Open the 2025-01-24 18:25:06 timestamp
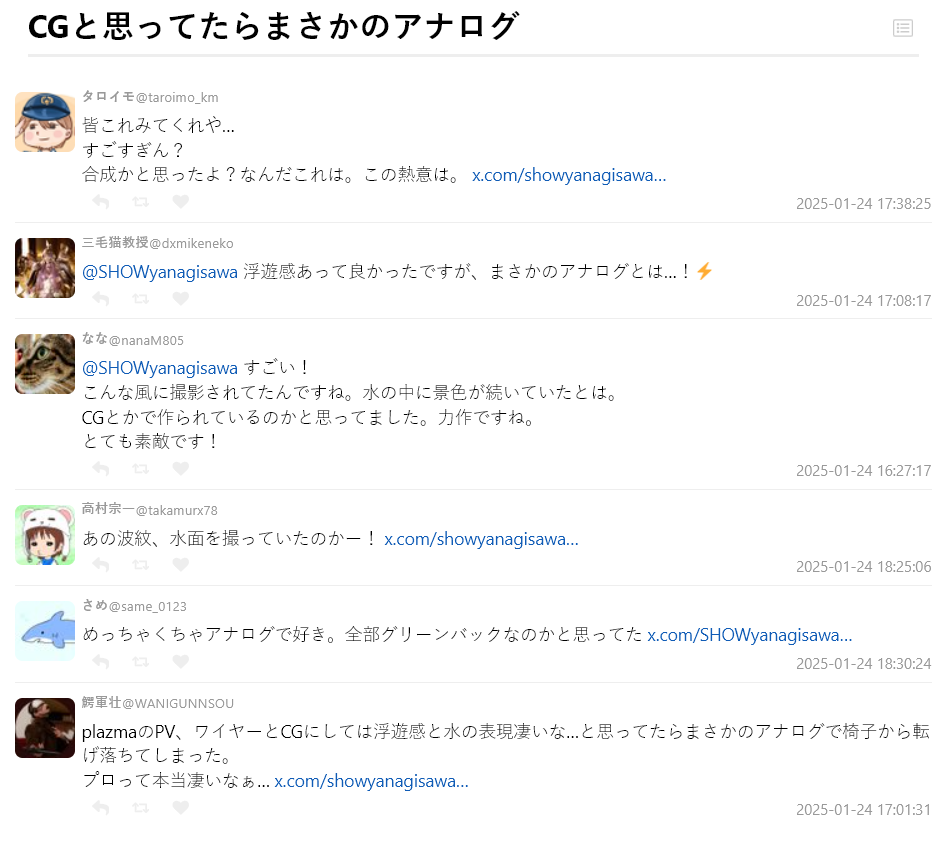The image size is (940, 846). [863, 567]
